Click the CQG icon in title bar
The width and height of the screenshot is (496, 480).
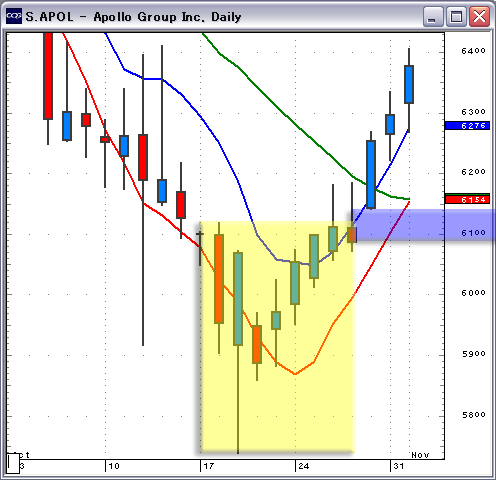click(14, 16)
